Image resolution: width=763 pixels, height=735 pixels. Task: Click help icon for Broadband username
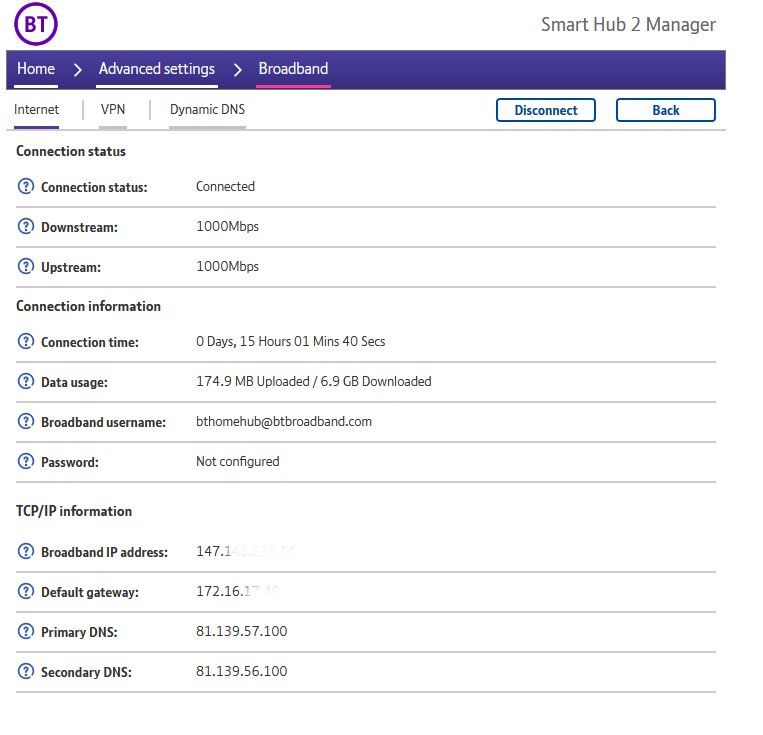point(26,422)
